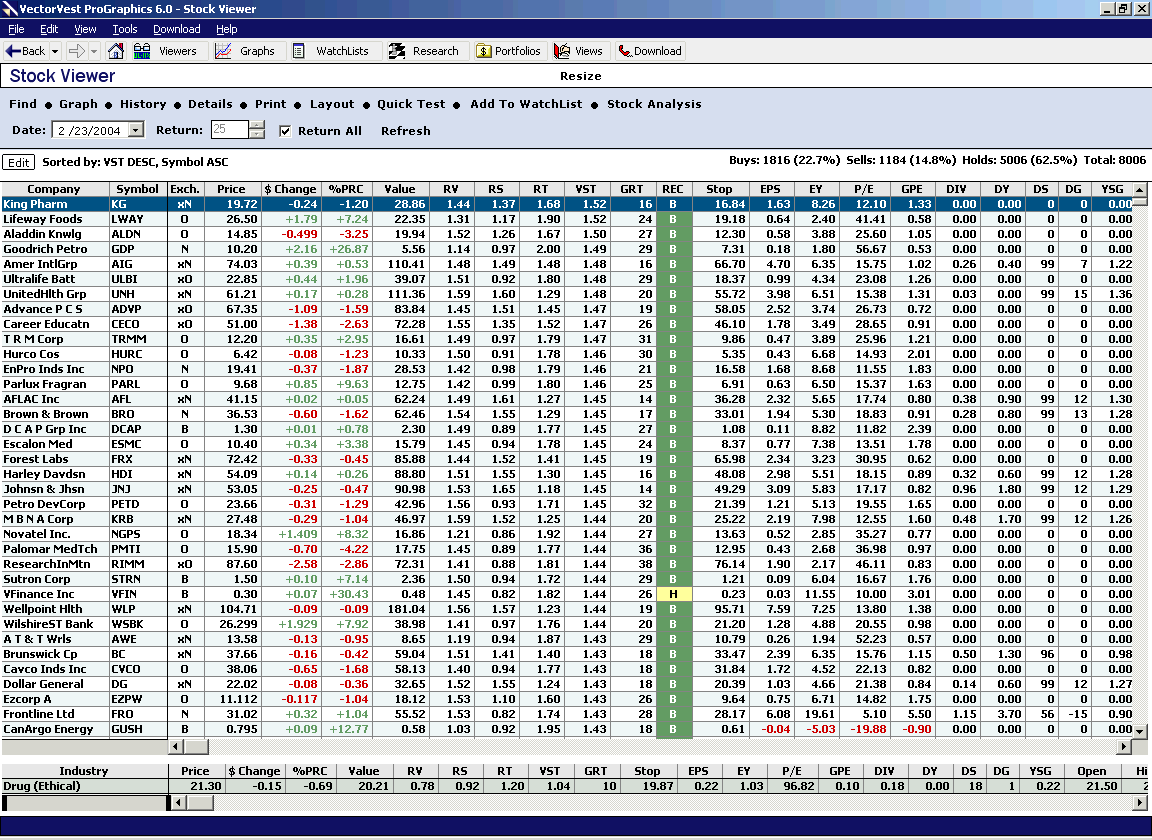Open Graphs from the toolbar

click(x=246, y=51)
